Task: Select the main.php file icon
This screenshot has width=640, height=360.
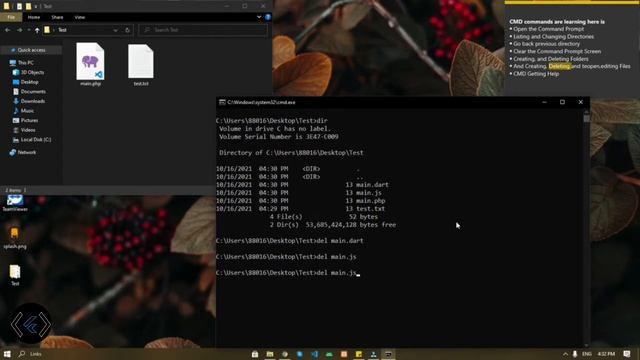Action: [x=90, y=64]
